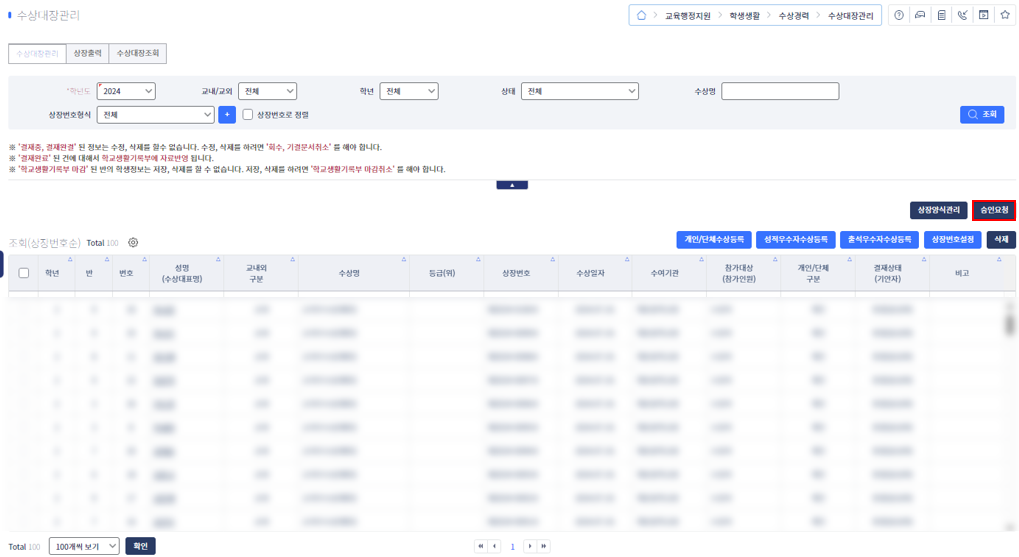Click 학생생활 in the breadcrumb
Screen dimensions: 1019x557
744,16
